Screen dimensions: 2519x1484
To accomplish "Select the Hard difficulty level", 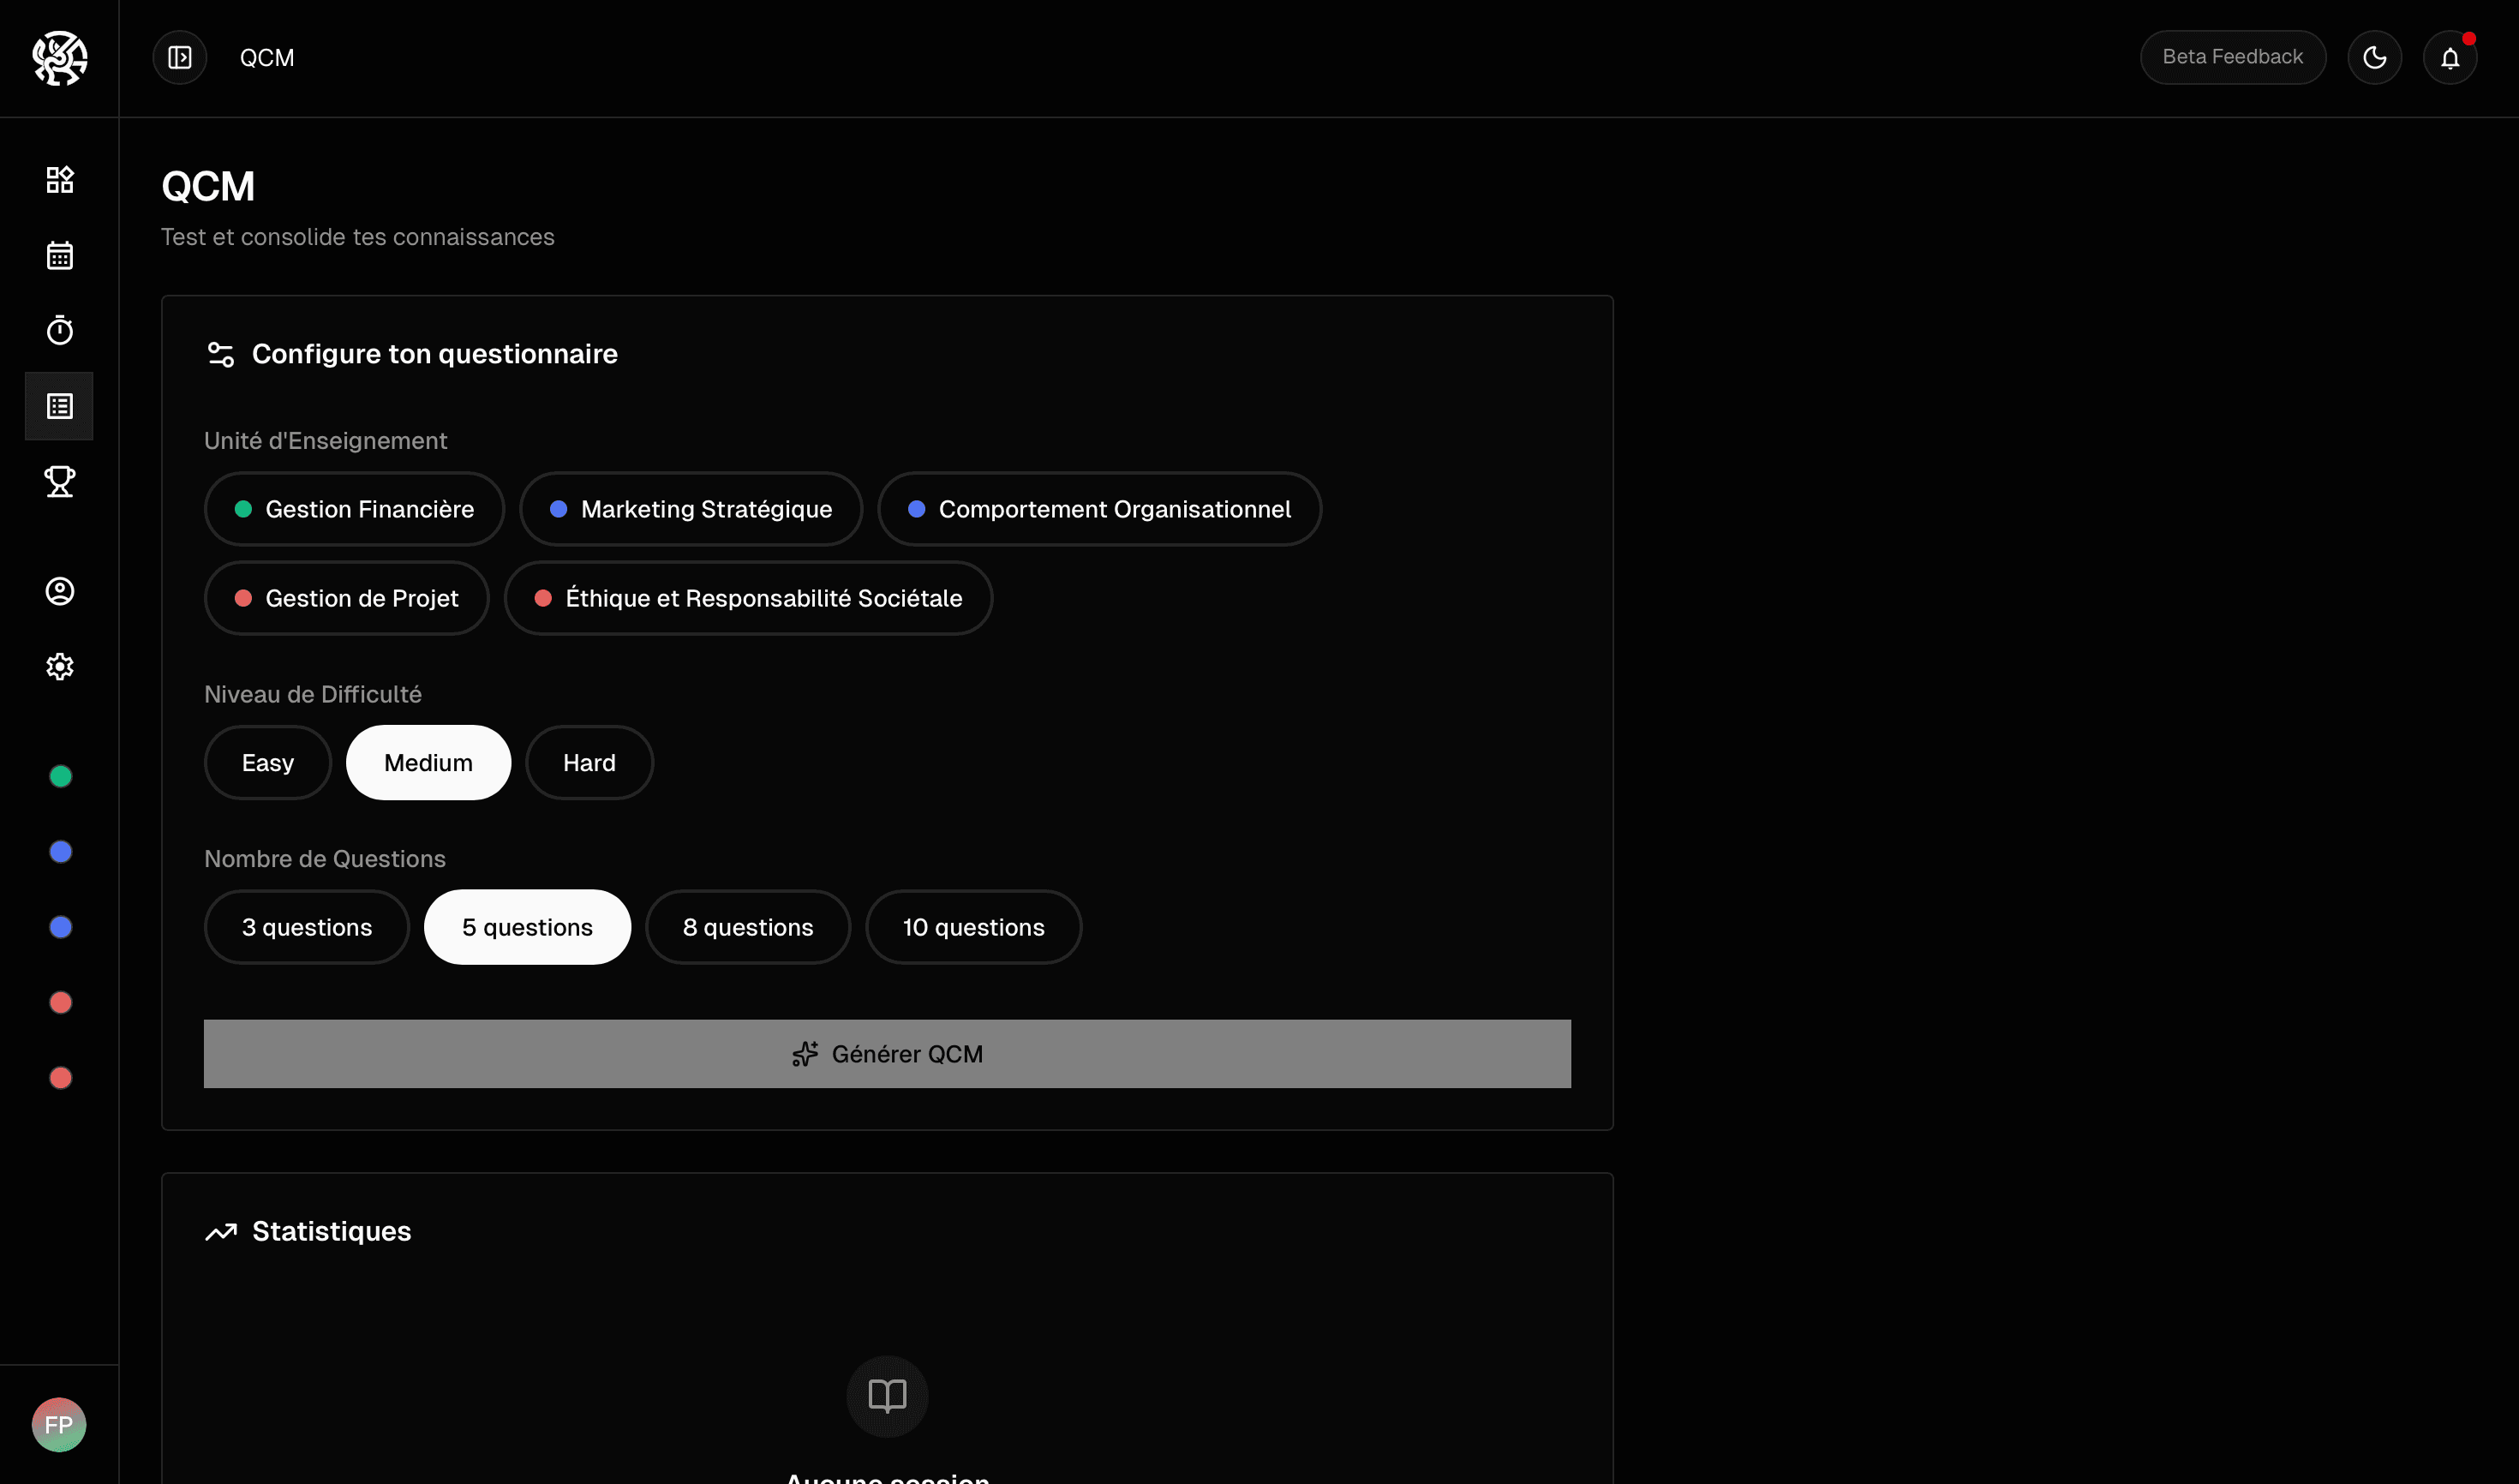I will coord(589,762).
